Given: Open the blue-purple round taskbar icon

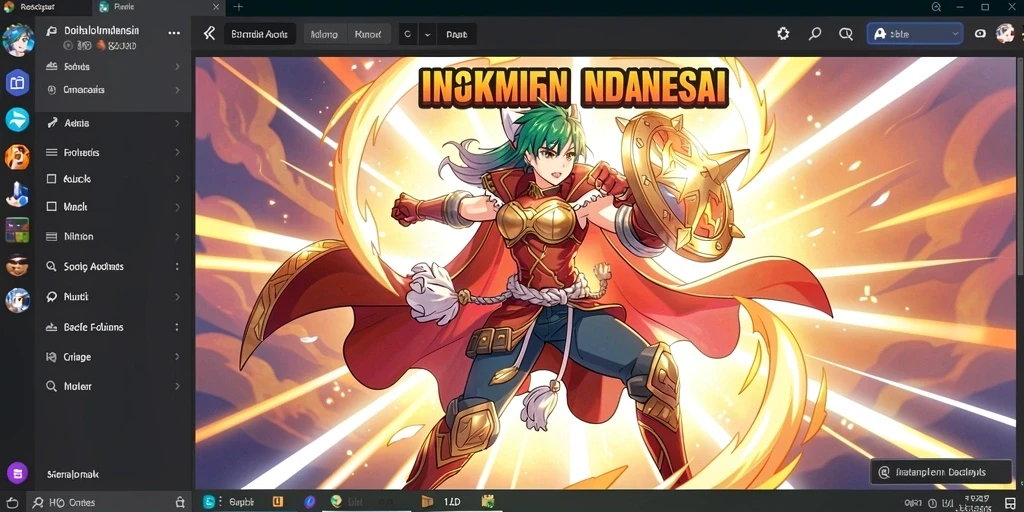Looking at the screenshot, I should pyautogui.click(x=310, y=502).
